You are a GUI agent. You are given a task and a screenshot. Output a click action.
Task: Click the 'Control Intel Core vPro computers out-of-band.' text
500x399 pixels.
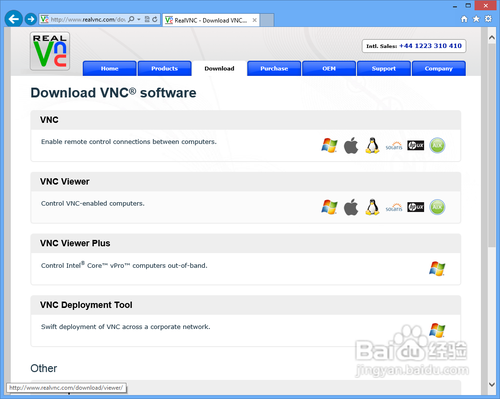coord(124,265)
